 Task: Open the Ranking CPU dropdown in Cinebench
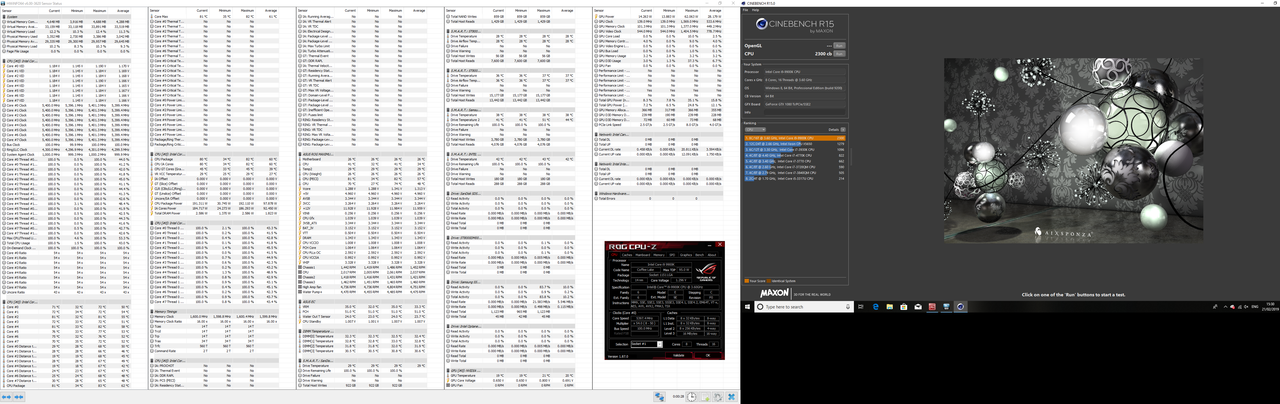(x=755, y=129)
